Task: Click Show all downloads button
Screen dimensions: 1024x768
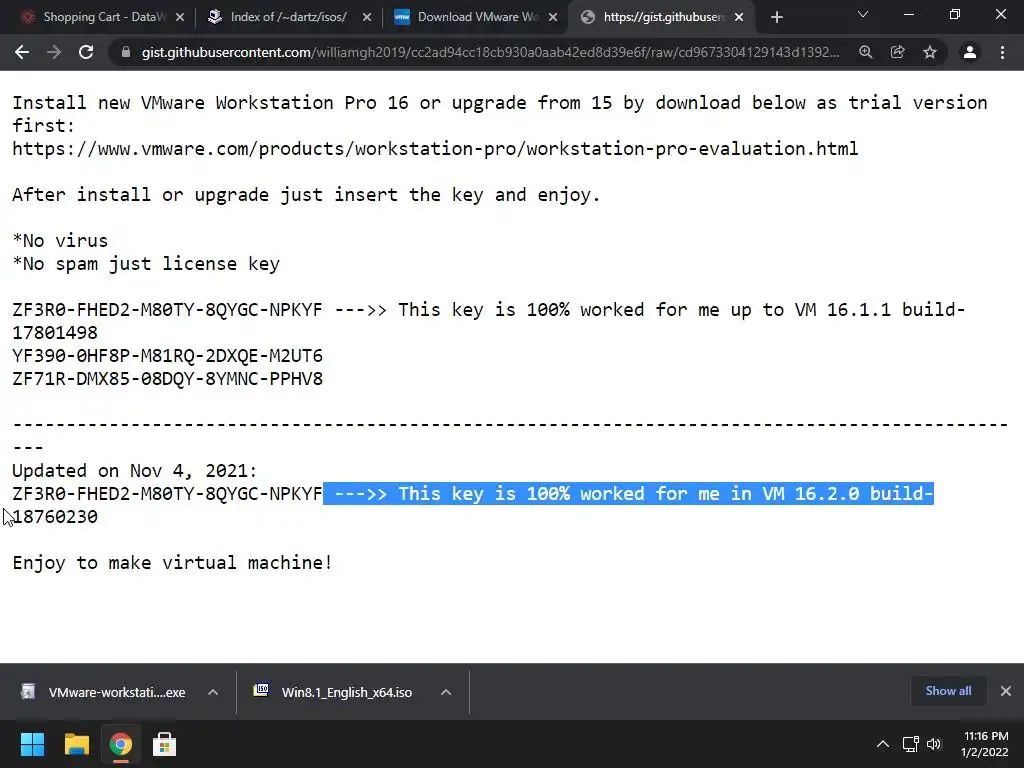Action: tap(948, 691)
